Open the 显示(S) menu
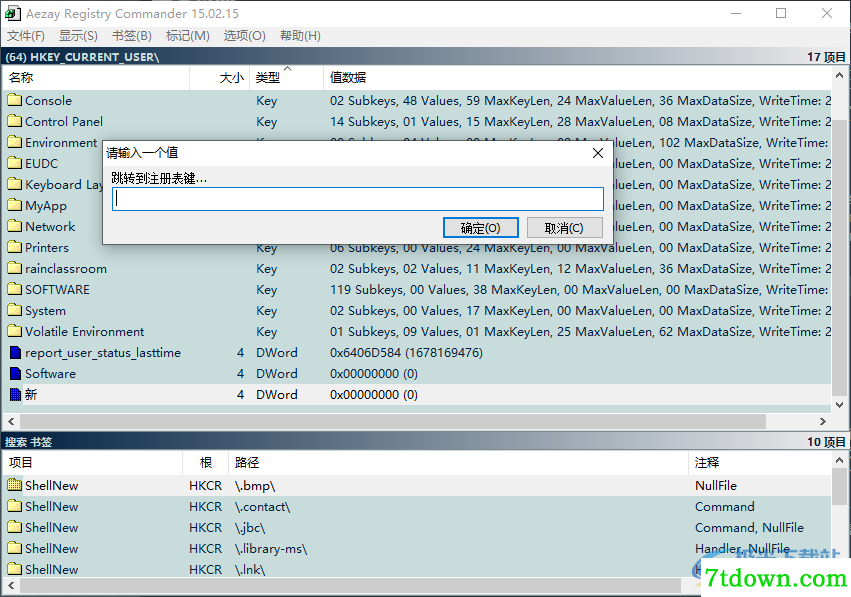 pos(78,36)
